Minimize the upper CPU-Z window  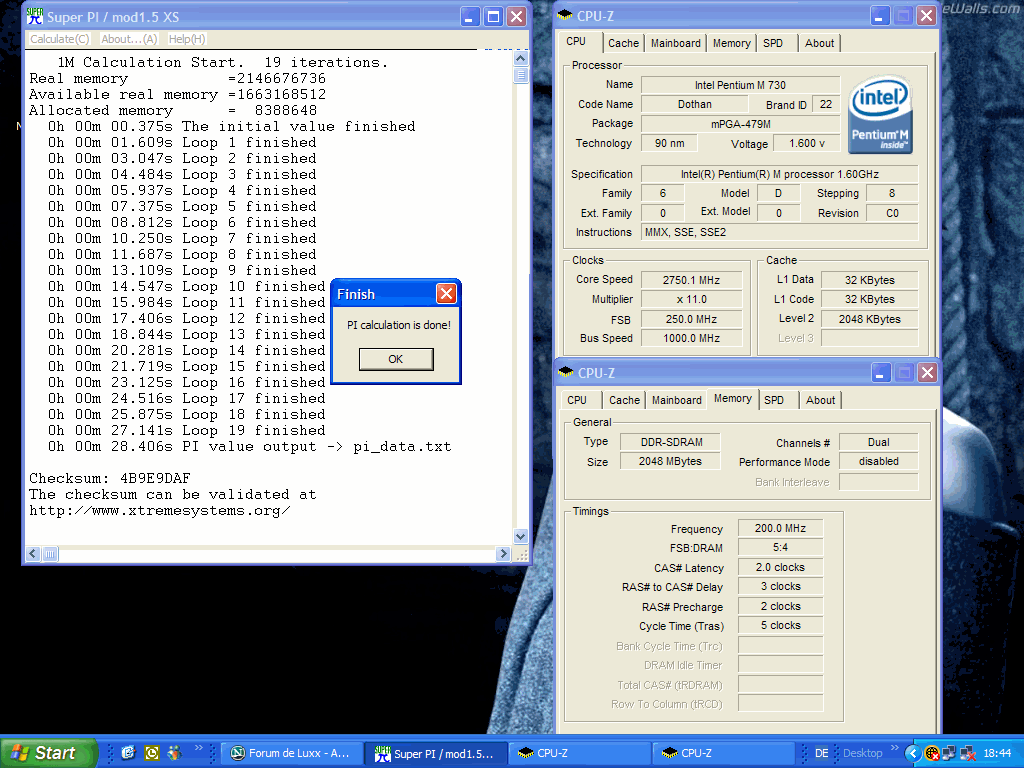coord(879,16)
